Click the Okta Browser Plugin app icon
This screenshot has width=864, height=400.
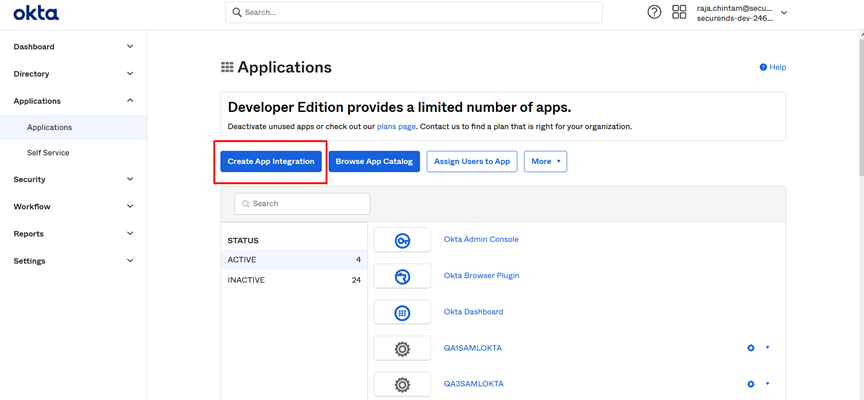pos(402,276)
